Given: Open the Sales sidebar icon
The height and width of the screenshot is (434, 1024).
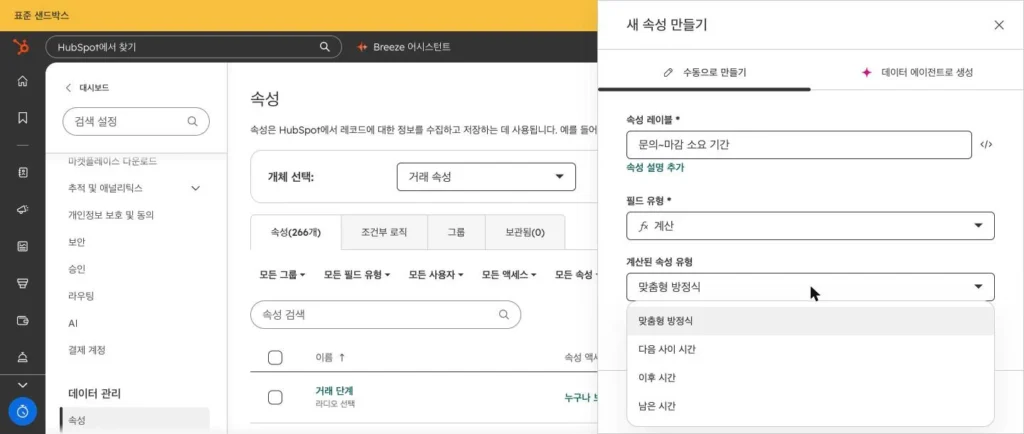Looking at the screenshot, I should pyautogui.click(x=22, y=283).
